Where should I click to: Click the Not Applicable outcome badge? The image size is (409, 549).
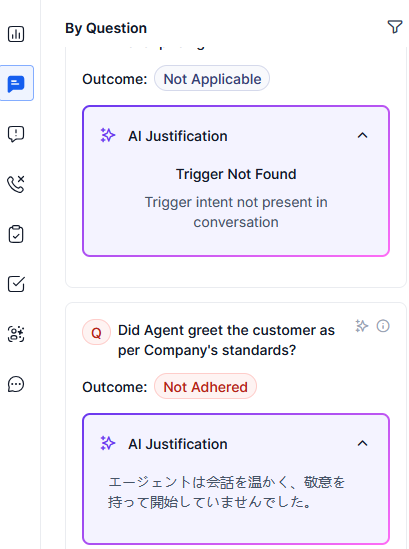point(212,79)
